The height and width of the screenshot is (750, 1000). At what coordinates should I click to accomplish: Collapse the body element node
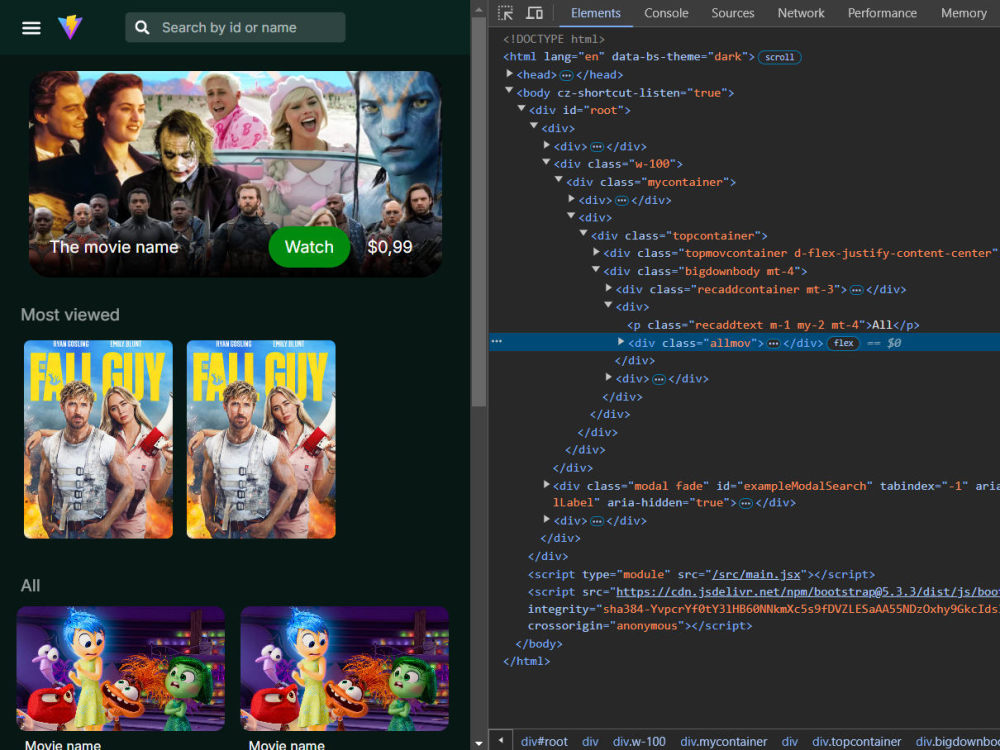coord(510,91)
